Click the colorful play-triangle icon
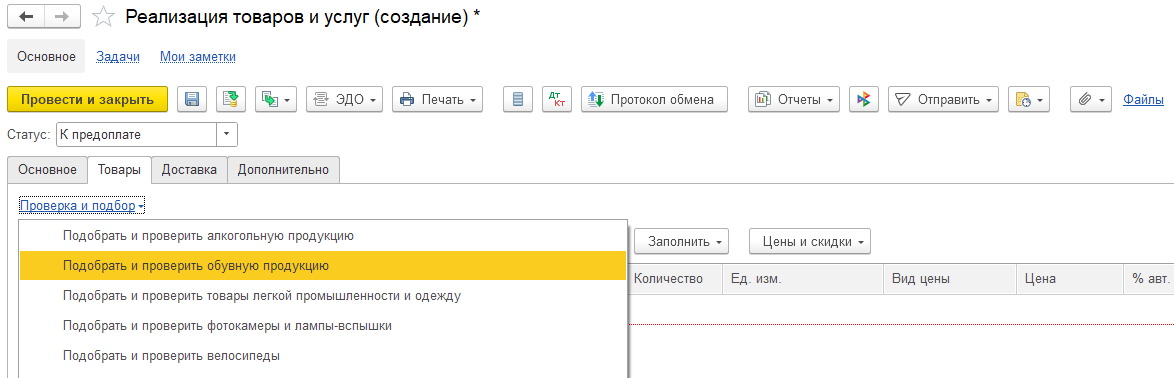Image resolution: width=1174 pixels, height=378 pixels. click(x=864, y=99)
